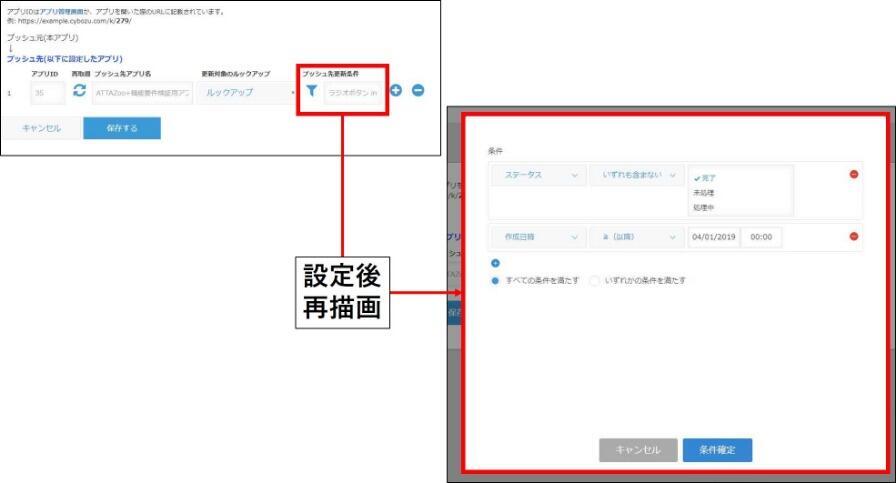Save settings with 保存する button
896x483 pixels.
coord(122,128)
